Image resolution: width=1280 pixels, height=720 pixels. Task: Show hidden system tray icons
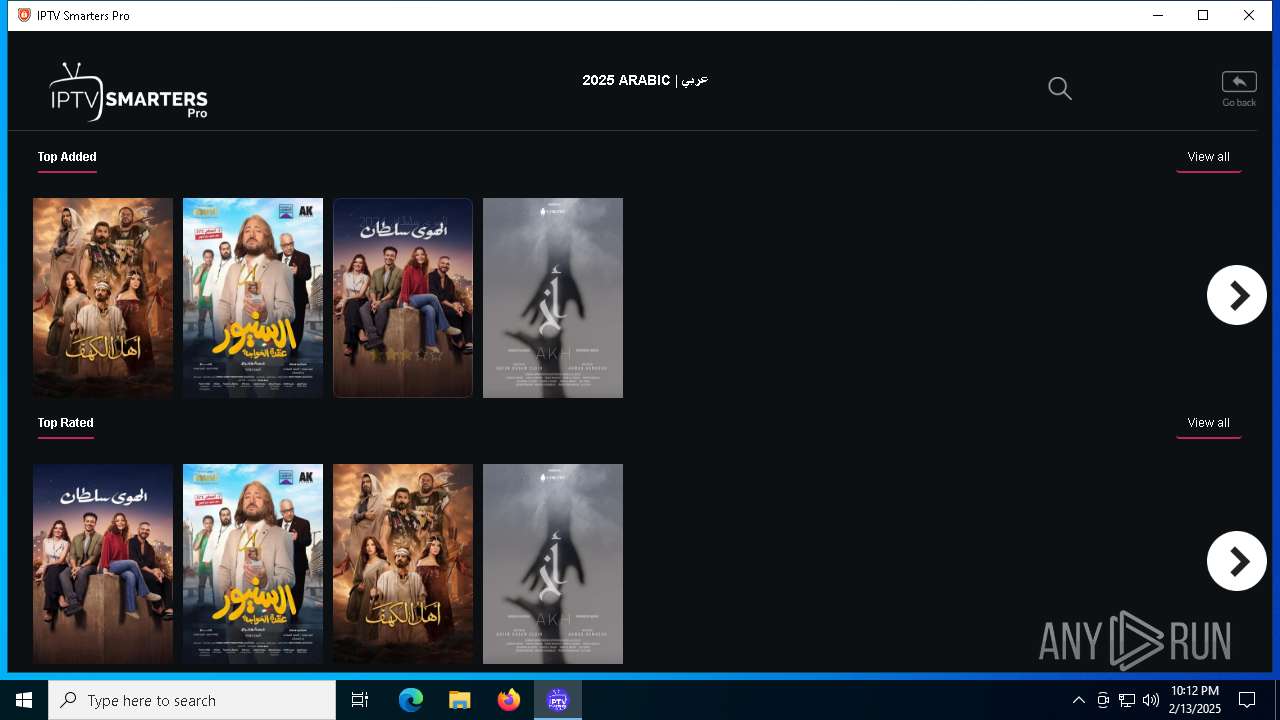coord(1078,700)
